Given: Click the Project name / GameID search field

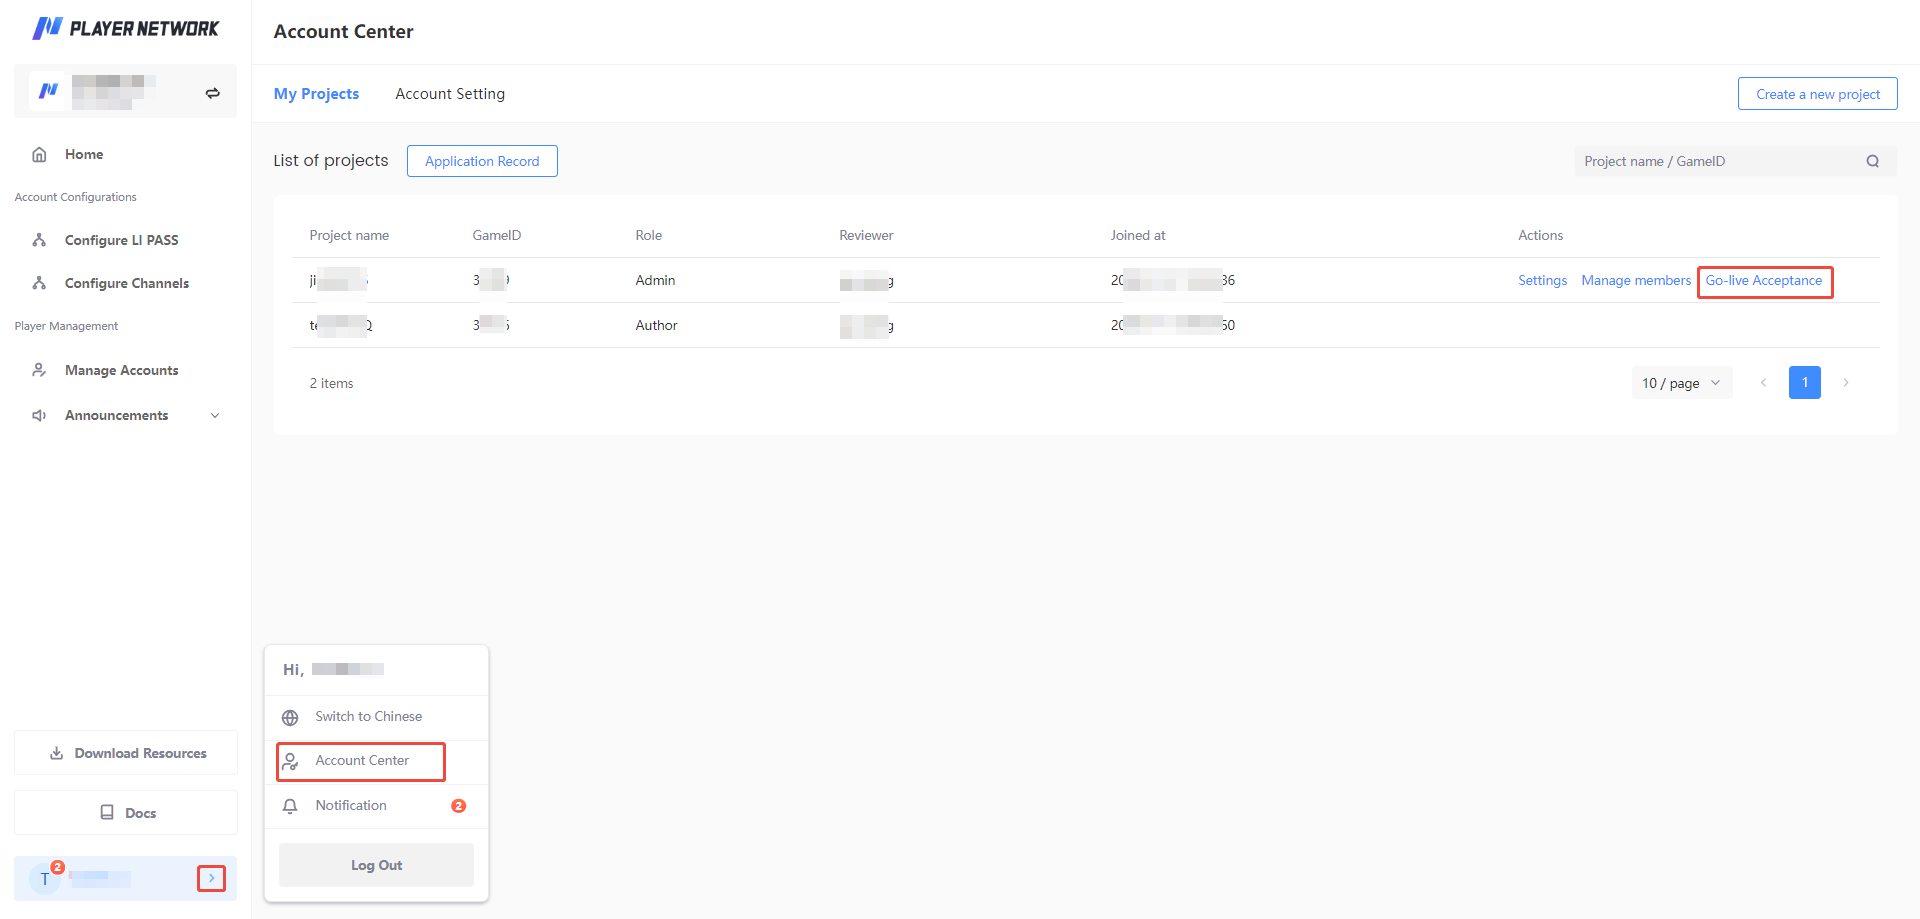Looking at the screenshot, I should [x=1718, y=161].
